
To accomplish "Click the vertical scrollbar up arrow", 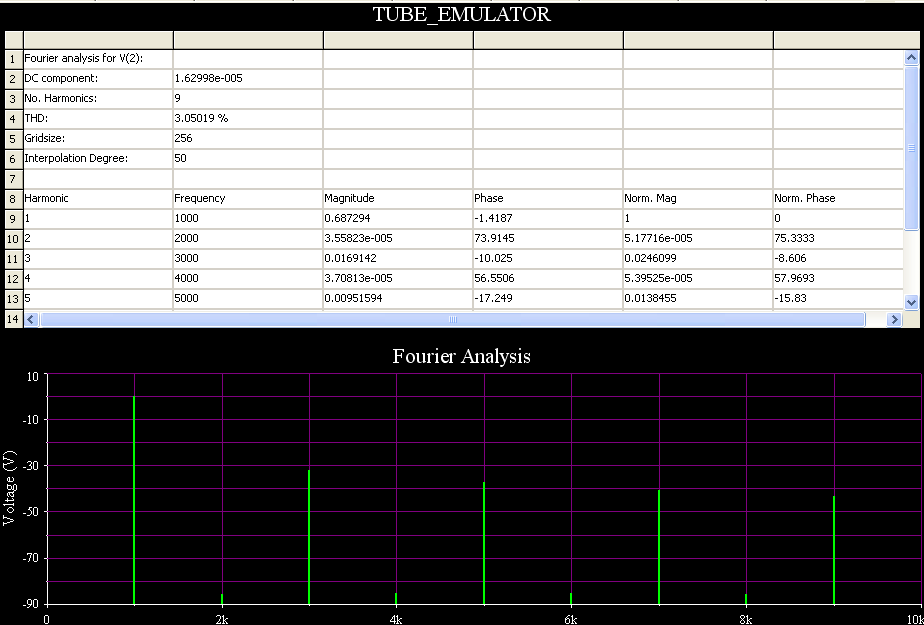I will [x=911, y=58].
